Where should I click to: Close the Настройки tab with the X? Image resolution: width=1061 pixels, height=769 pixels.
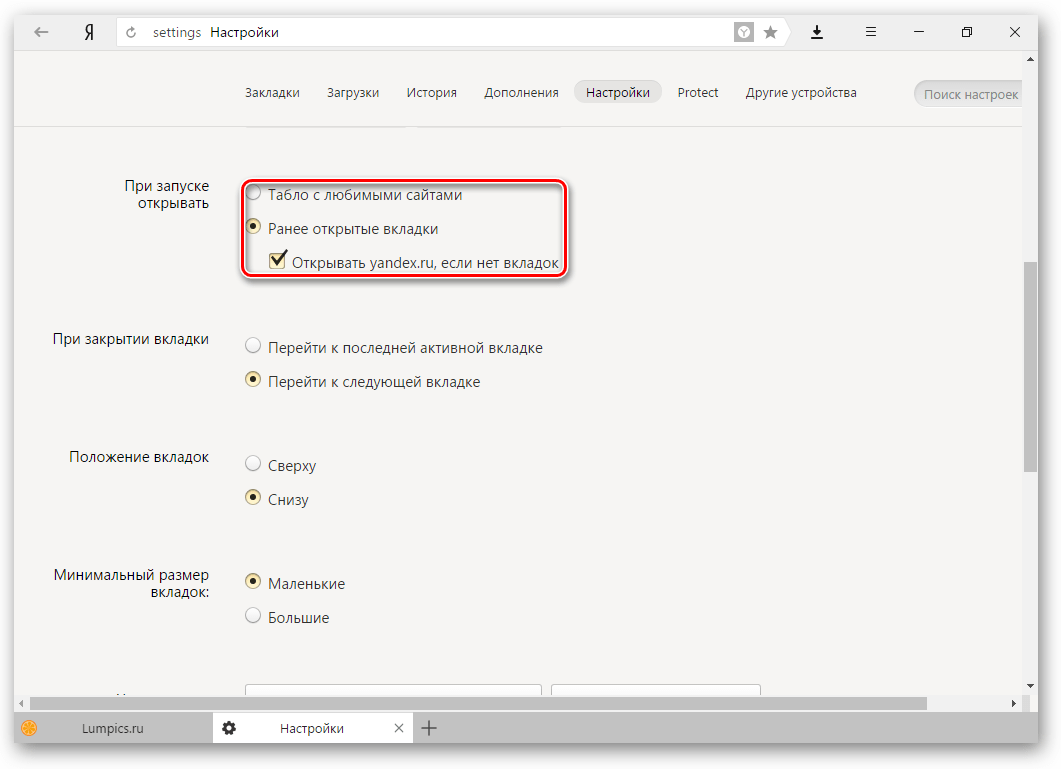click(399, 728)
